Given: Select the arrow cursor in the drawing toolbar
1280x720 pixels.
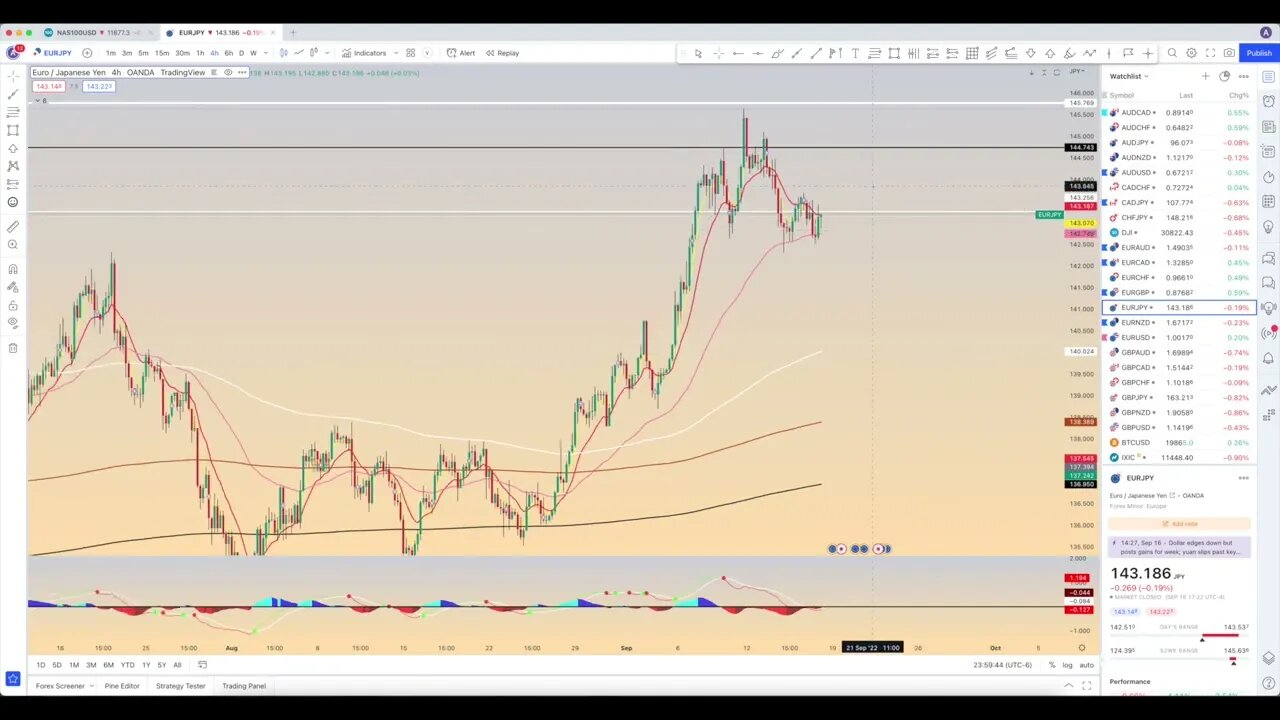Looking at the screenshot, I should 698,53.
